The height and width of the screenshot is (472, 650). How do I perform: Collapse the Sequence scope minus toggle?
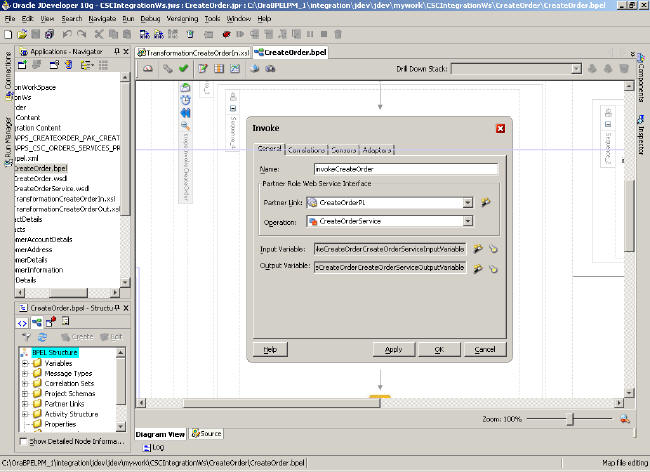click(233, 109)
